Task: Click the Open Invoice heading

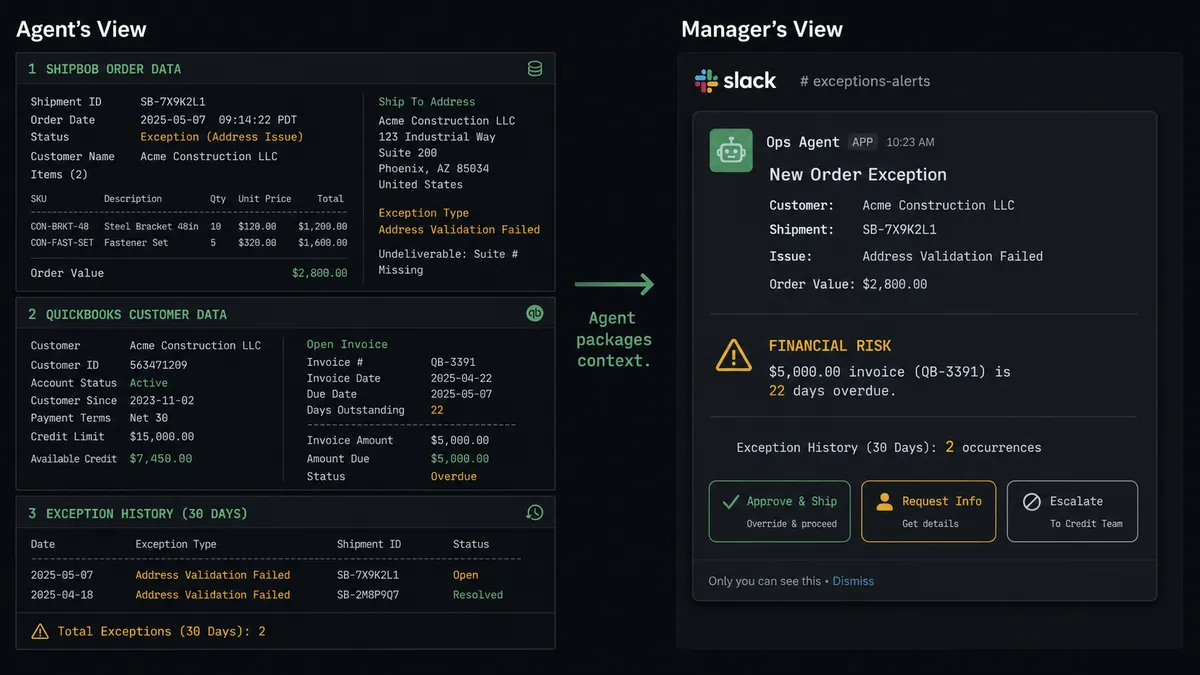Action: tap(347, 344)
